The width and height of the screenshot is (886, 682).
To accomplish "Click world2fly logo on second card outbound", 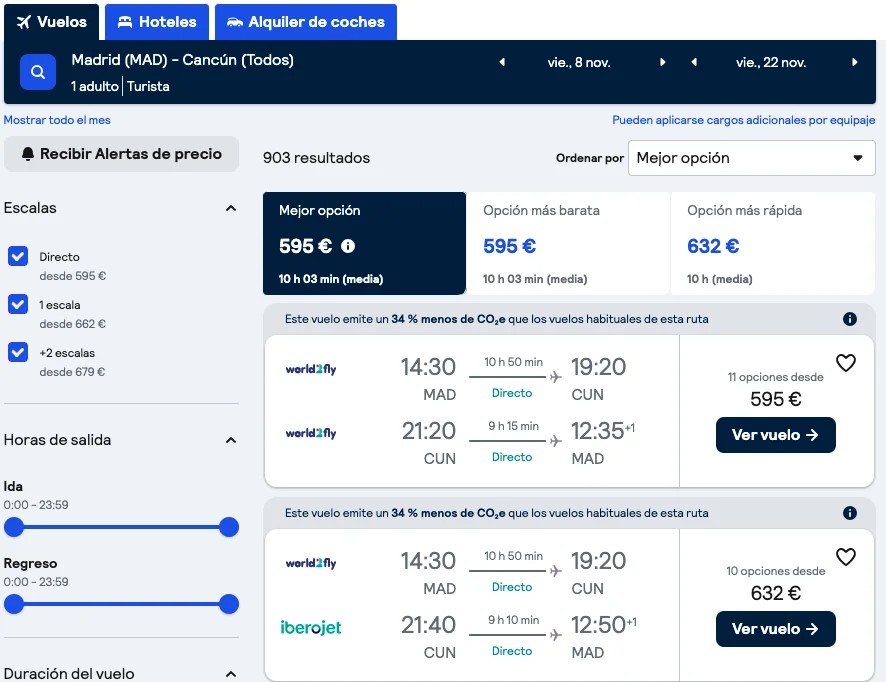I will coord(311,563).
